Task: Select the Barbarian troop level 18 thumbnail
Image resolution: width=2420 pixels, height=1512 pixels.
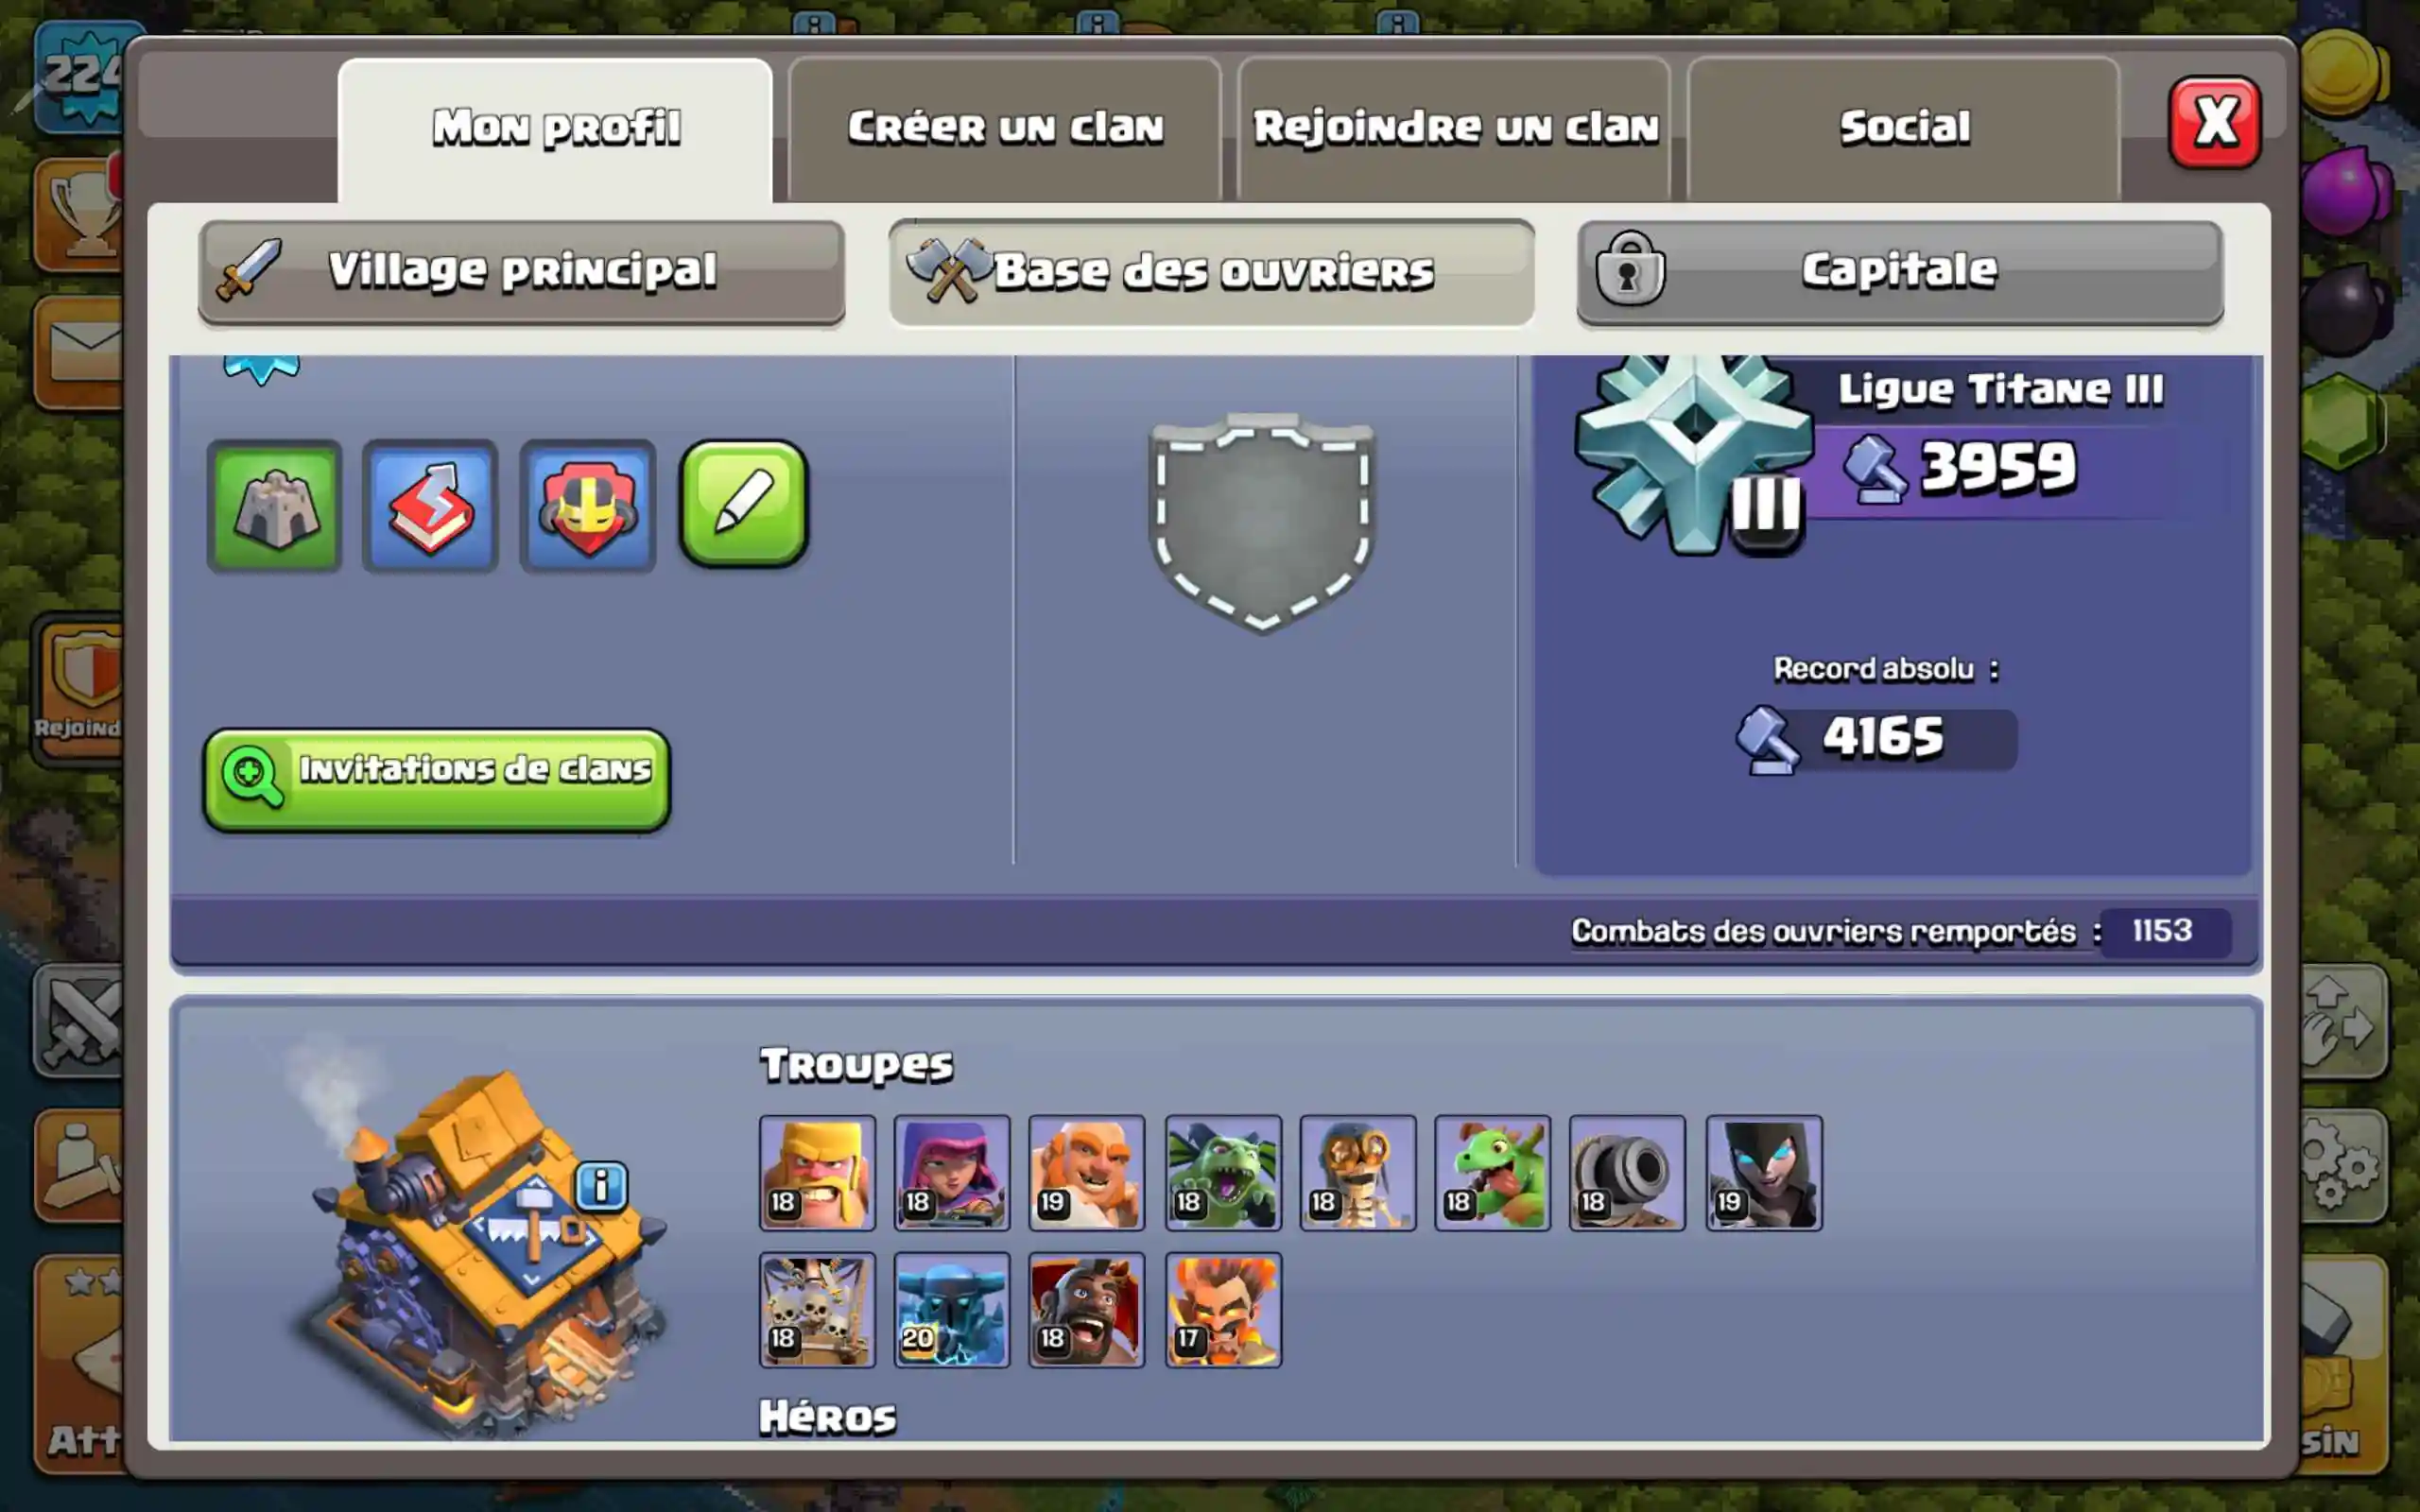Action: point(817,1172)
